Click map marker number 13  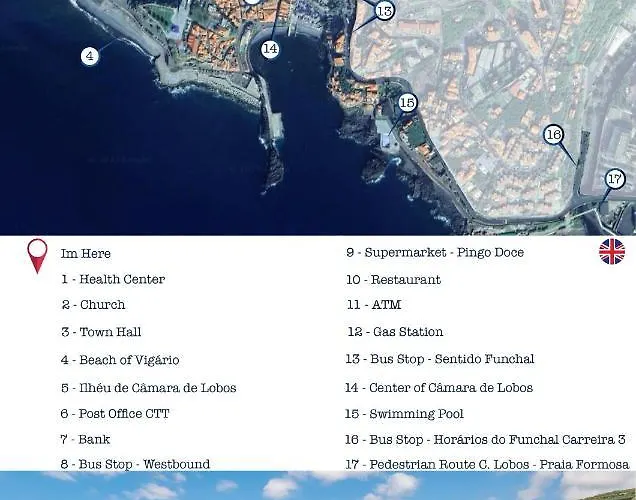384,12
